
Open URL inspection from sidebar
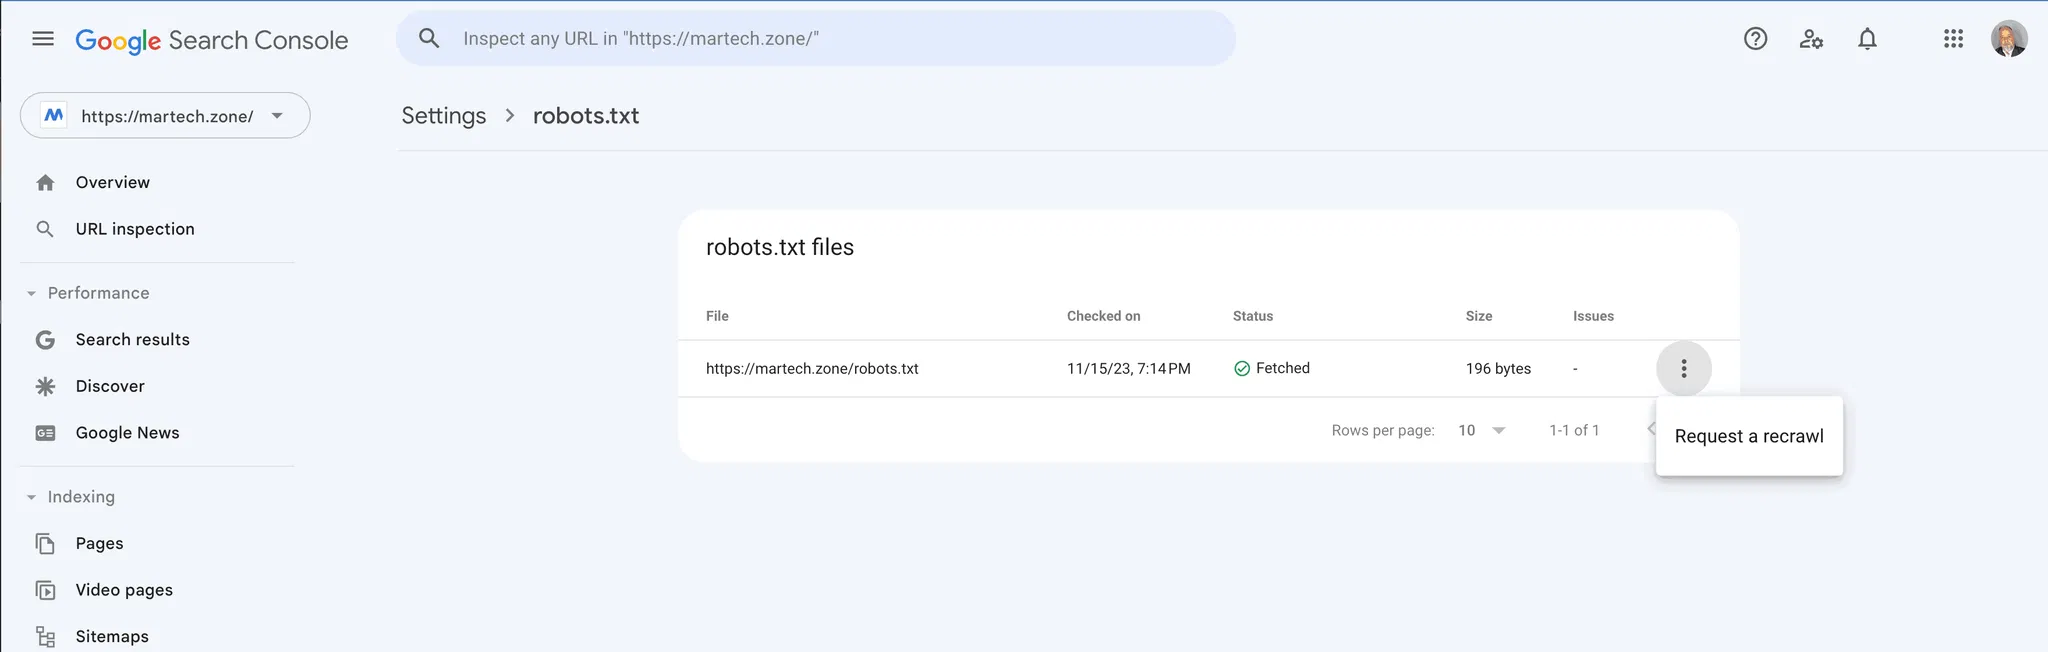pyautogui.click(x=134, y=229)
